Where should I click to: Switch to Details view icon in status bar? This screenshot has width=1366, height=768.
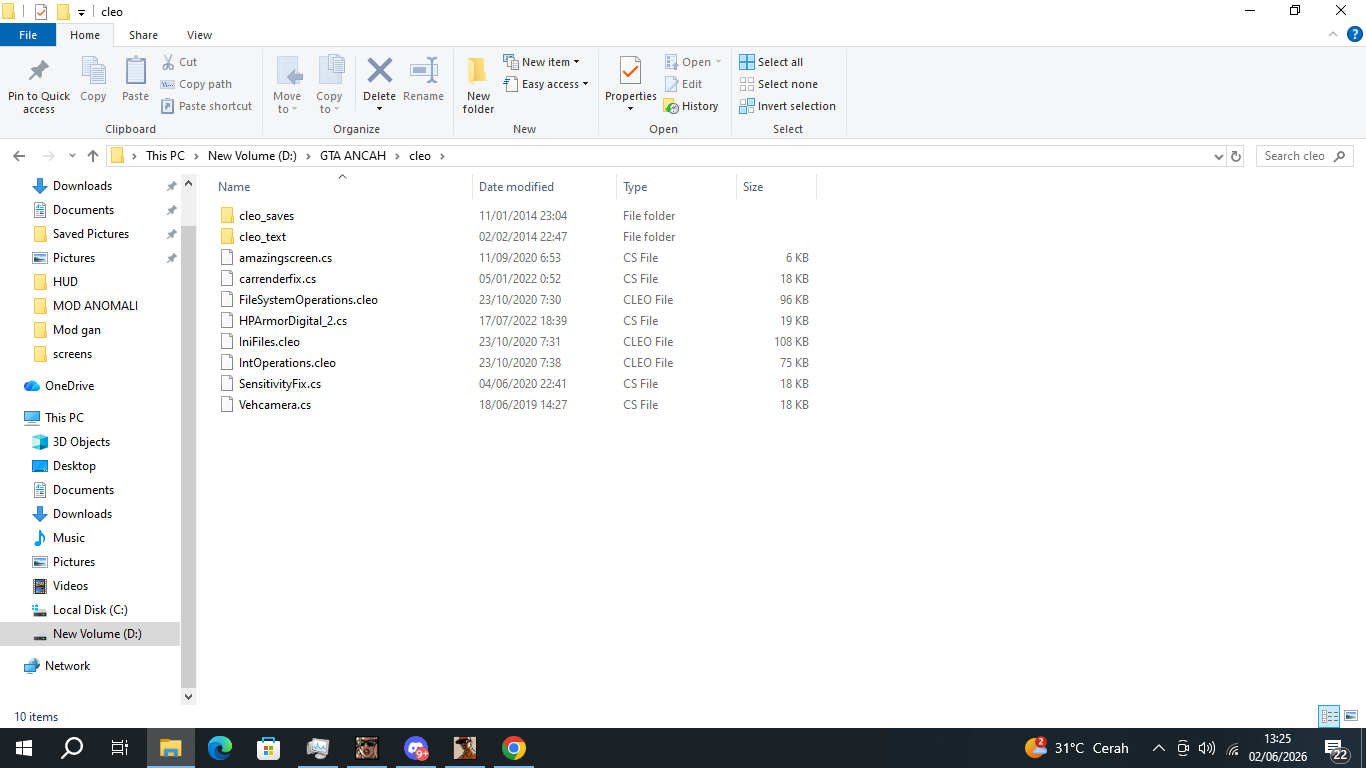point(1329,716)
